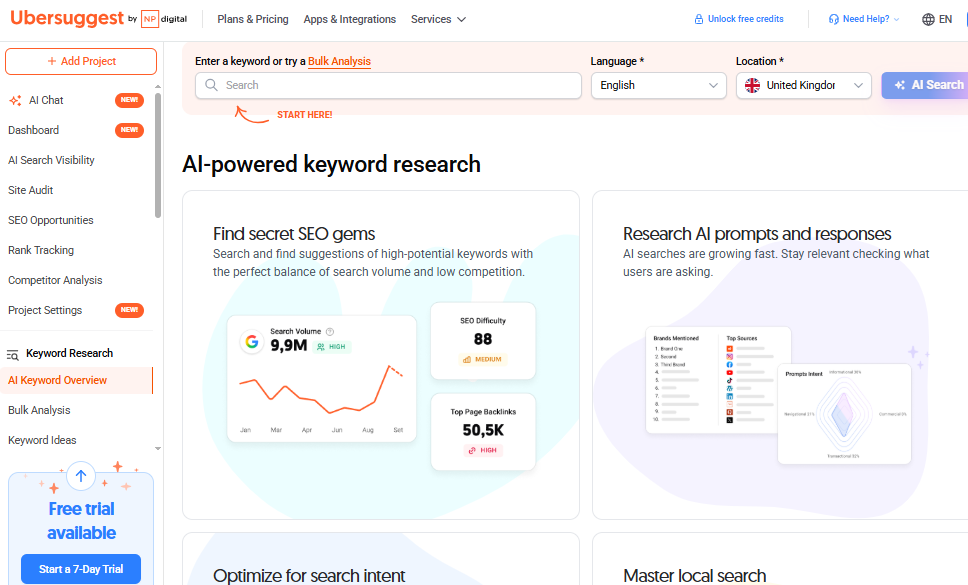Click the AI Search button

point(925,85)
